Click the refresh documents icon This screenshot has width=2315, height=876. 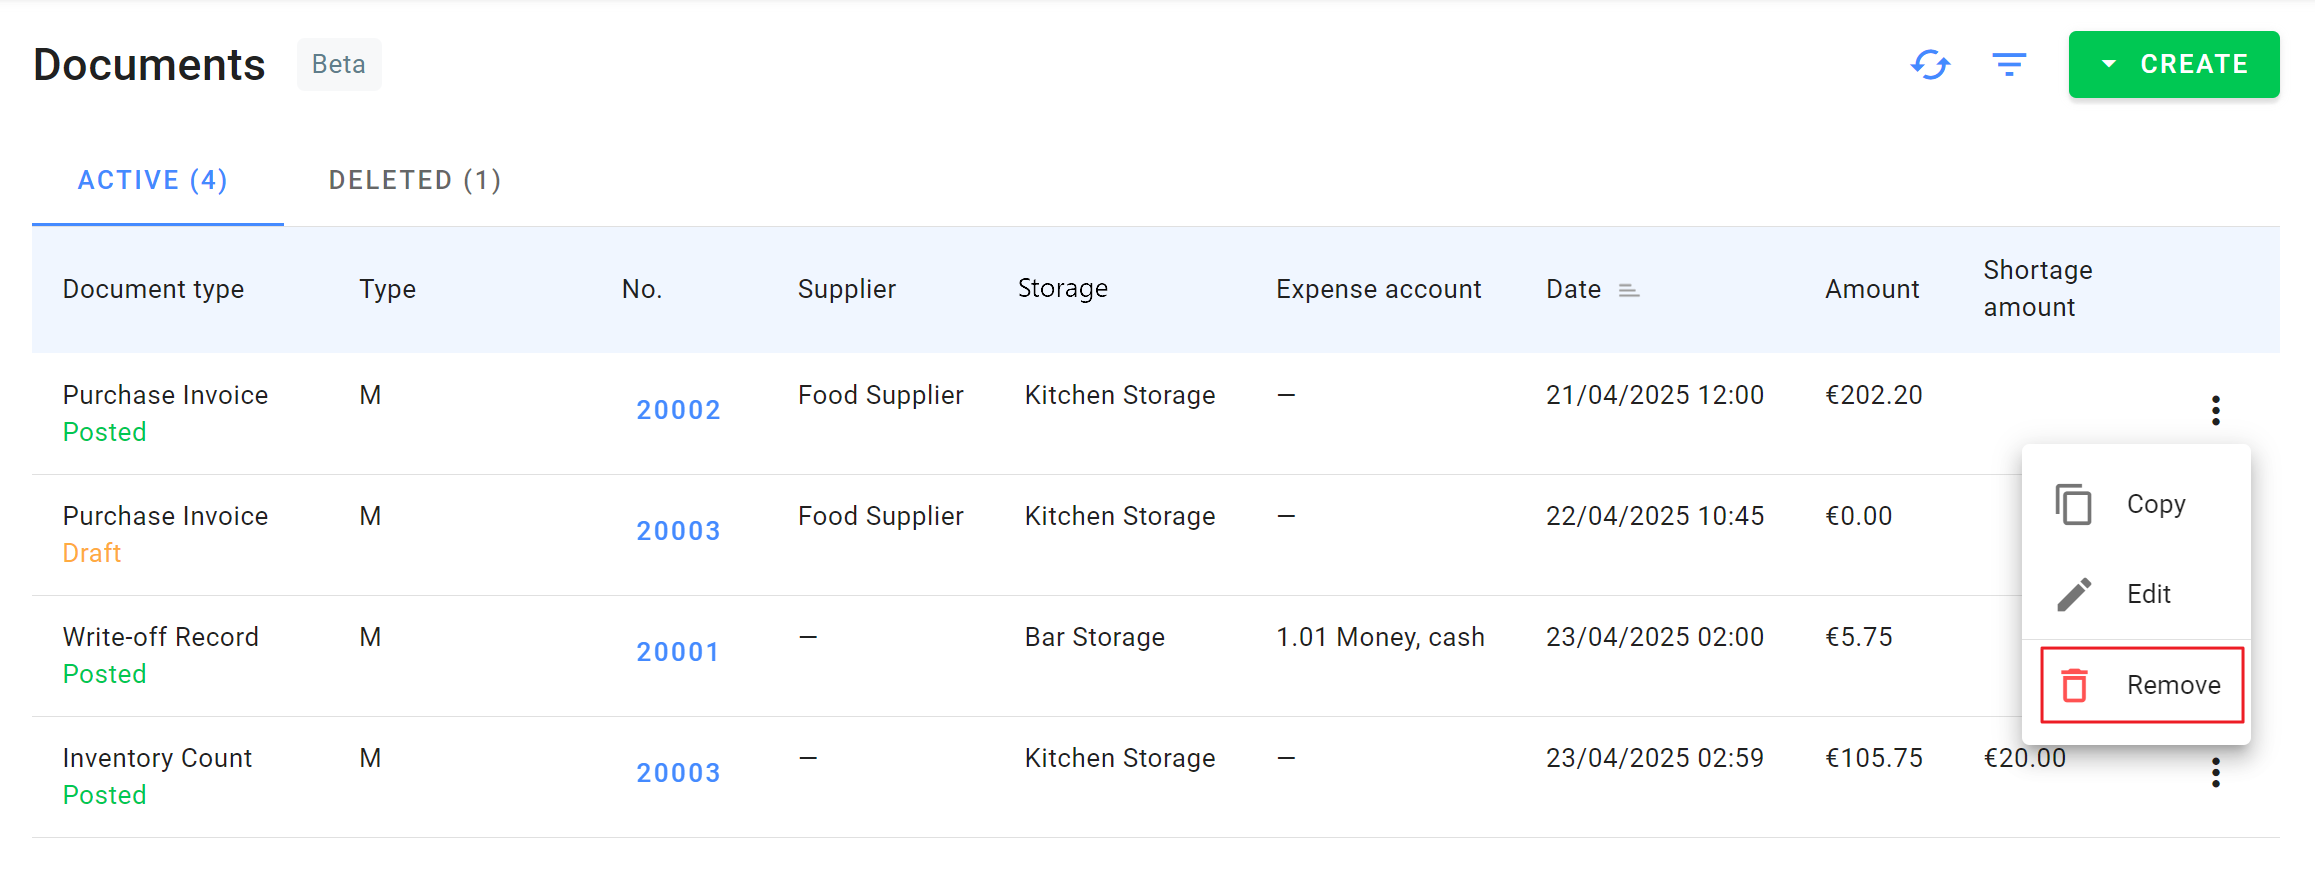click(1930, 65)
